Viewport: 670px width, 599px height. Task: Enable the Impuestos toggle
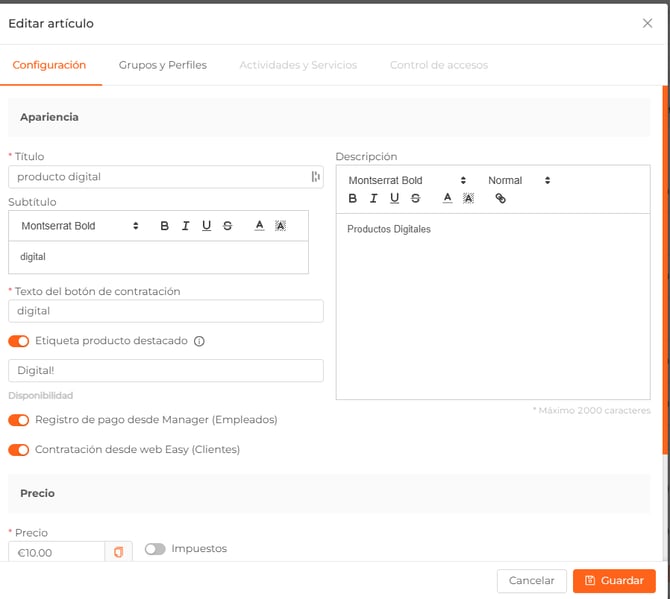coord(154,549)
